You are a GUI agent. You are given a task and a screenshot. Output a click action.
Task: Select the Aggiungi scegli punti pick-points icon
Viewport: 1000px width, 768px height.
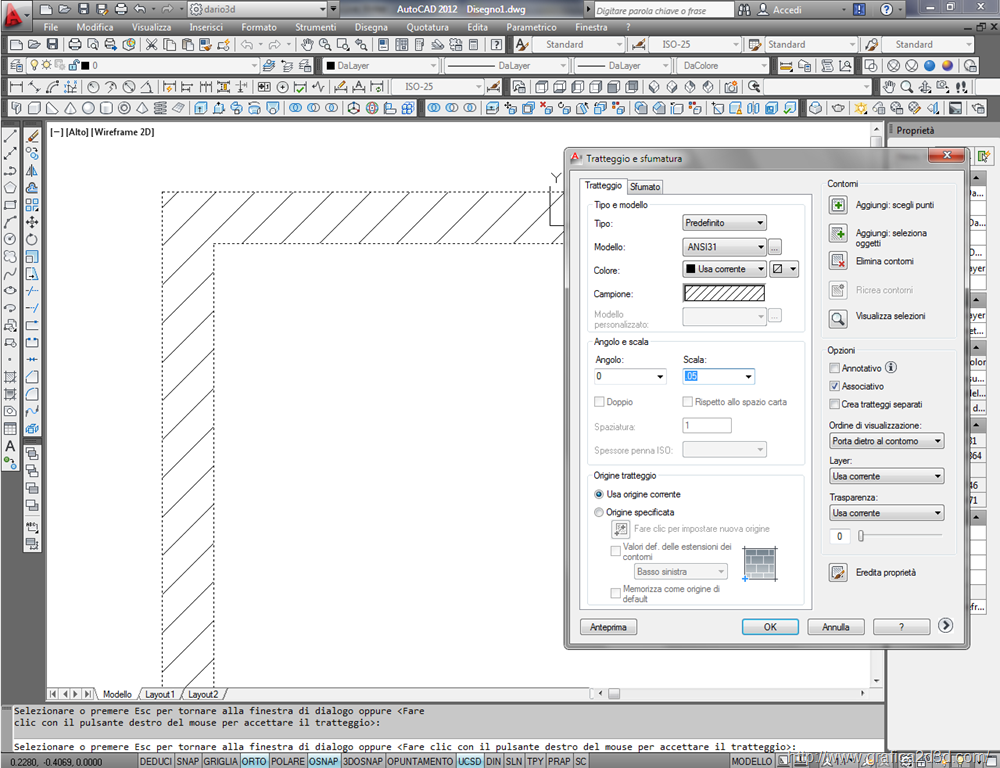[x=837, y=204]
